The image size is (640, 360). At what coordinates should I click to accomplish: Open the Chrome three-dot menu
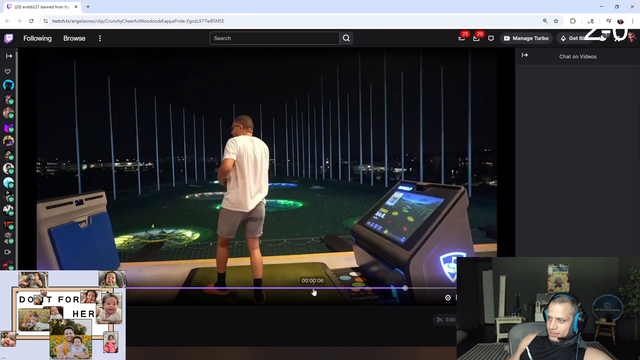(x=632, y=21)
